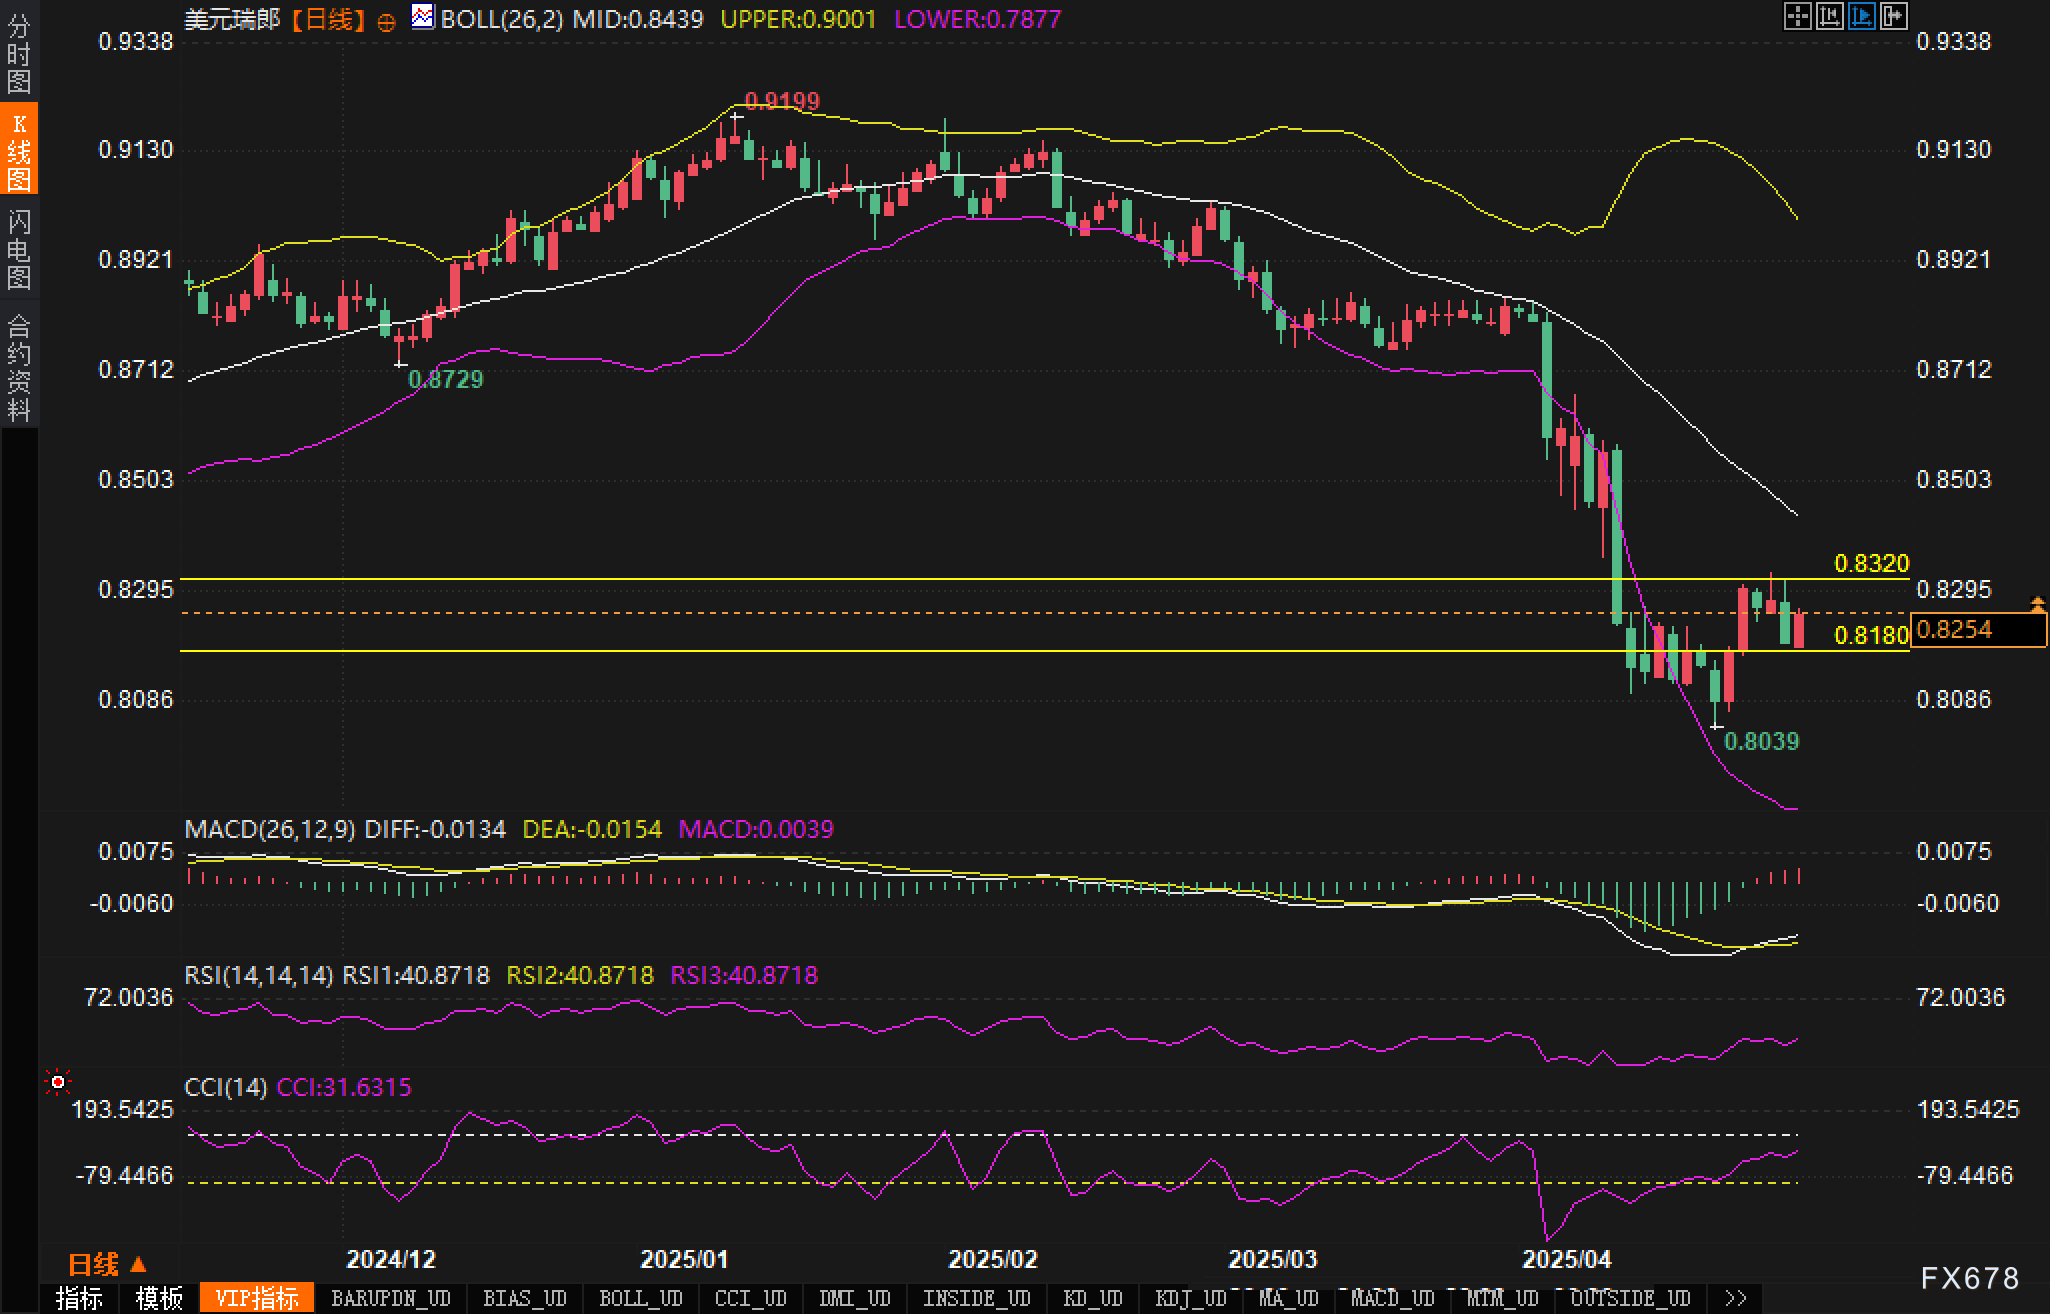This screenshot has width=2050, height=1314.
Task: Select the K线图 sidebar tab
Action: point(19,151)
